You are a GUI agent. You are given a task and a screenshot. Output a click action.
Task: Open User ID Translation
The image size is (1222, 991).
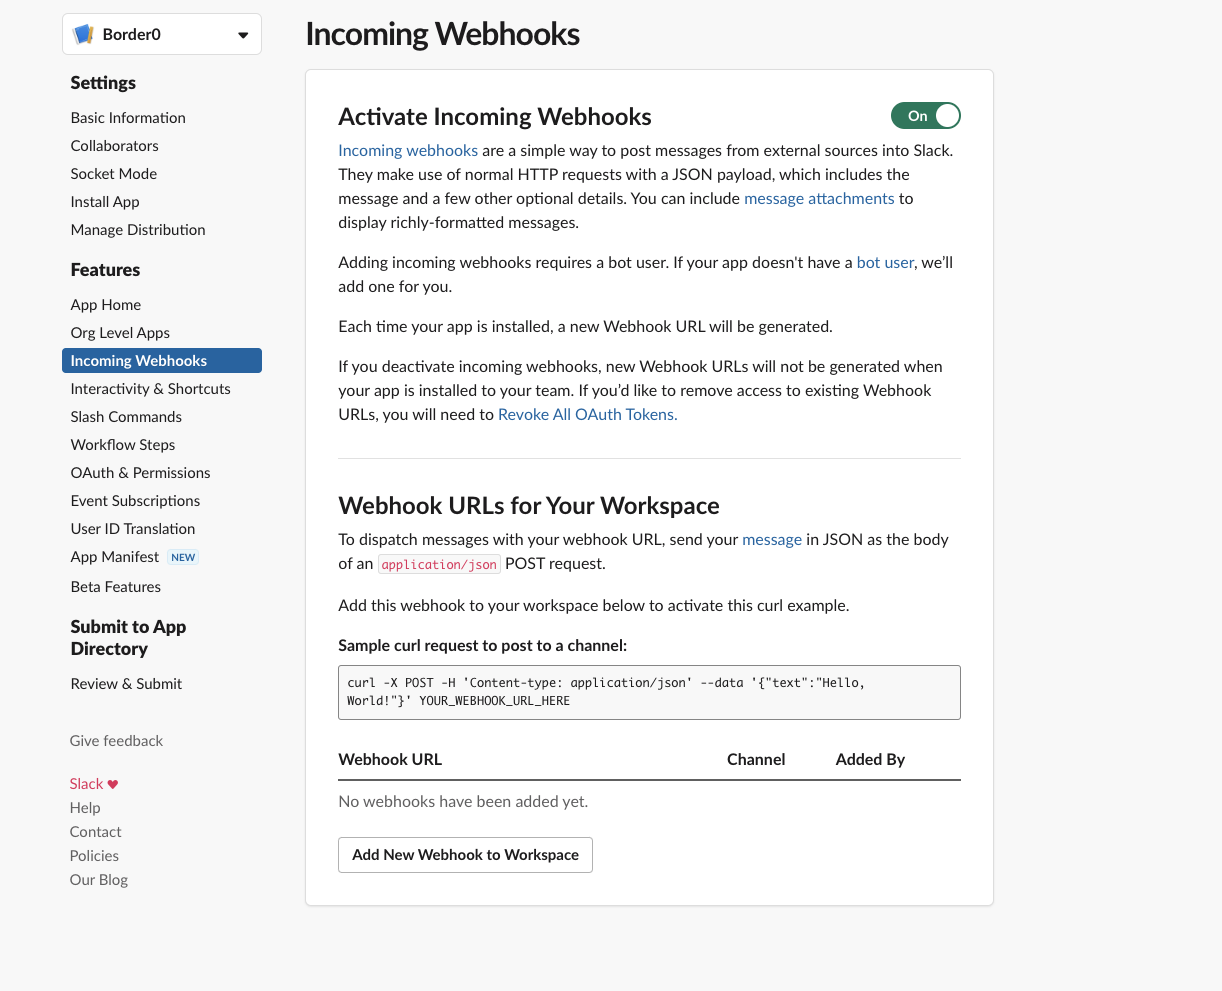(x=133, y=529)
